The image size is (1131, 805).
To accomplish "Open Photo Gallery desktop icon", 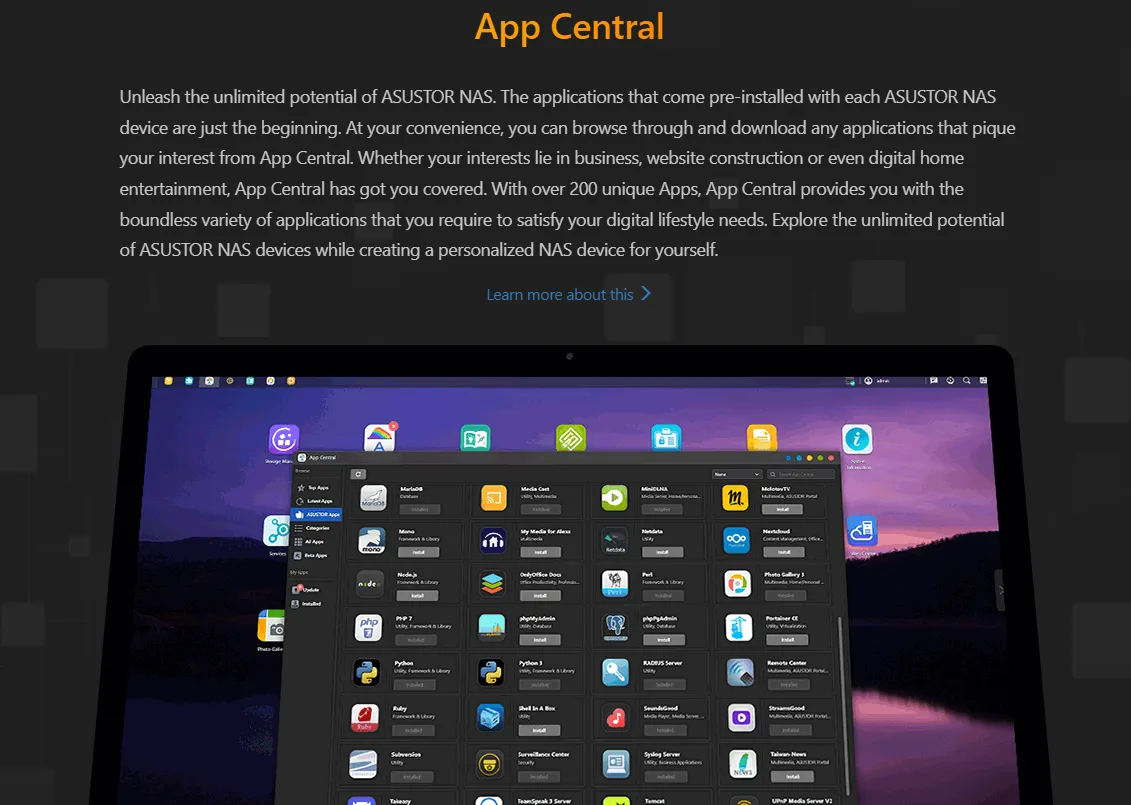I will (x=270, y=625).
